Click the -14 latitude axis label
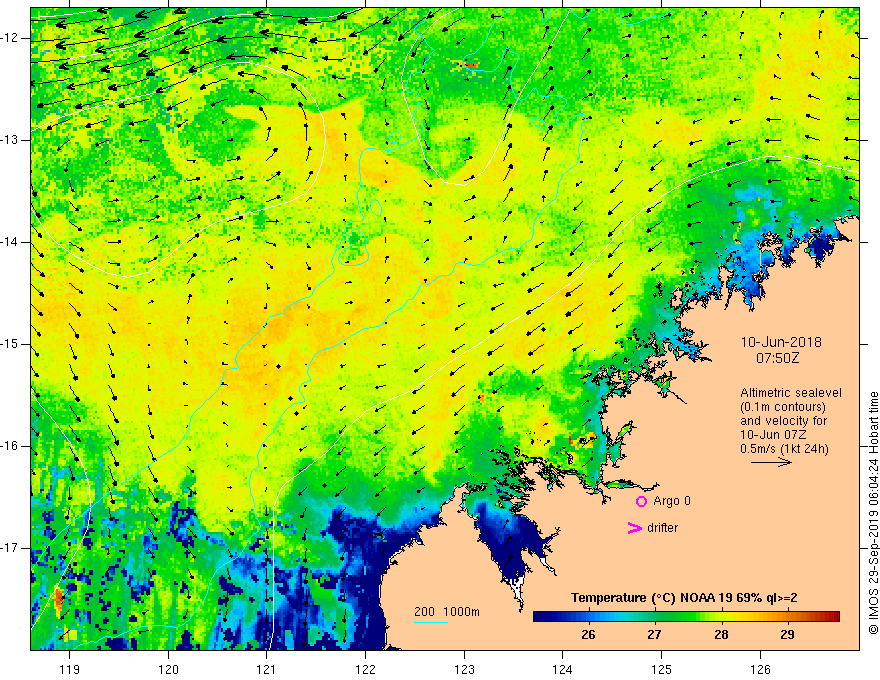Screen dimensions: 880x680 (11, 242)
